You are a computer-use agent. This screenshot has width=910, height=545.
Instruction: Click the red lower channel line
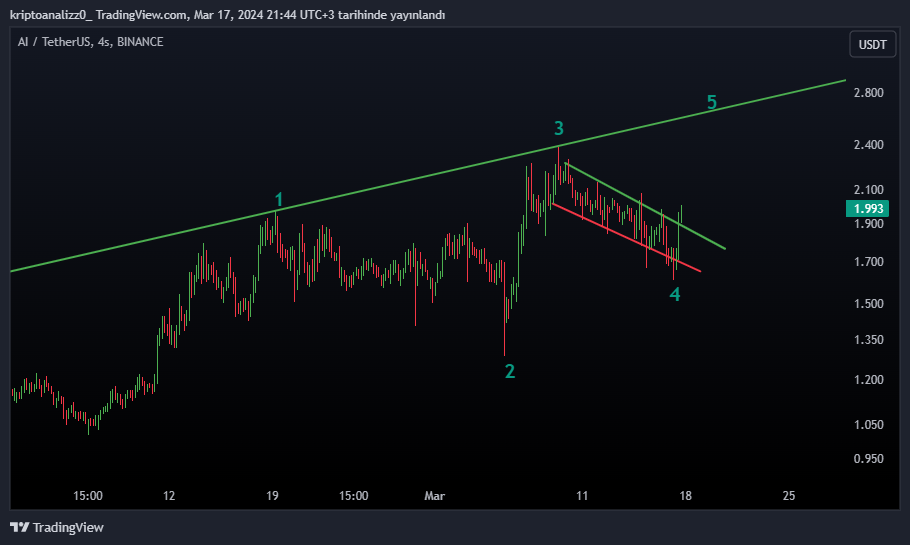point(627,237)
